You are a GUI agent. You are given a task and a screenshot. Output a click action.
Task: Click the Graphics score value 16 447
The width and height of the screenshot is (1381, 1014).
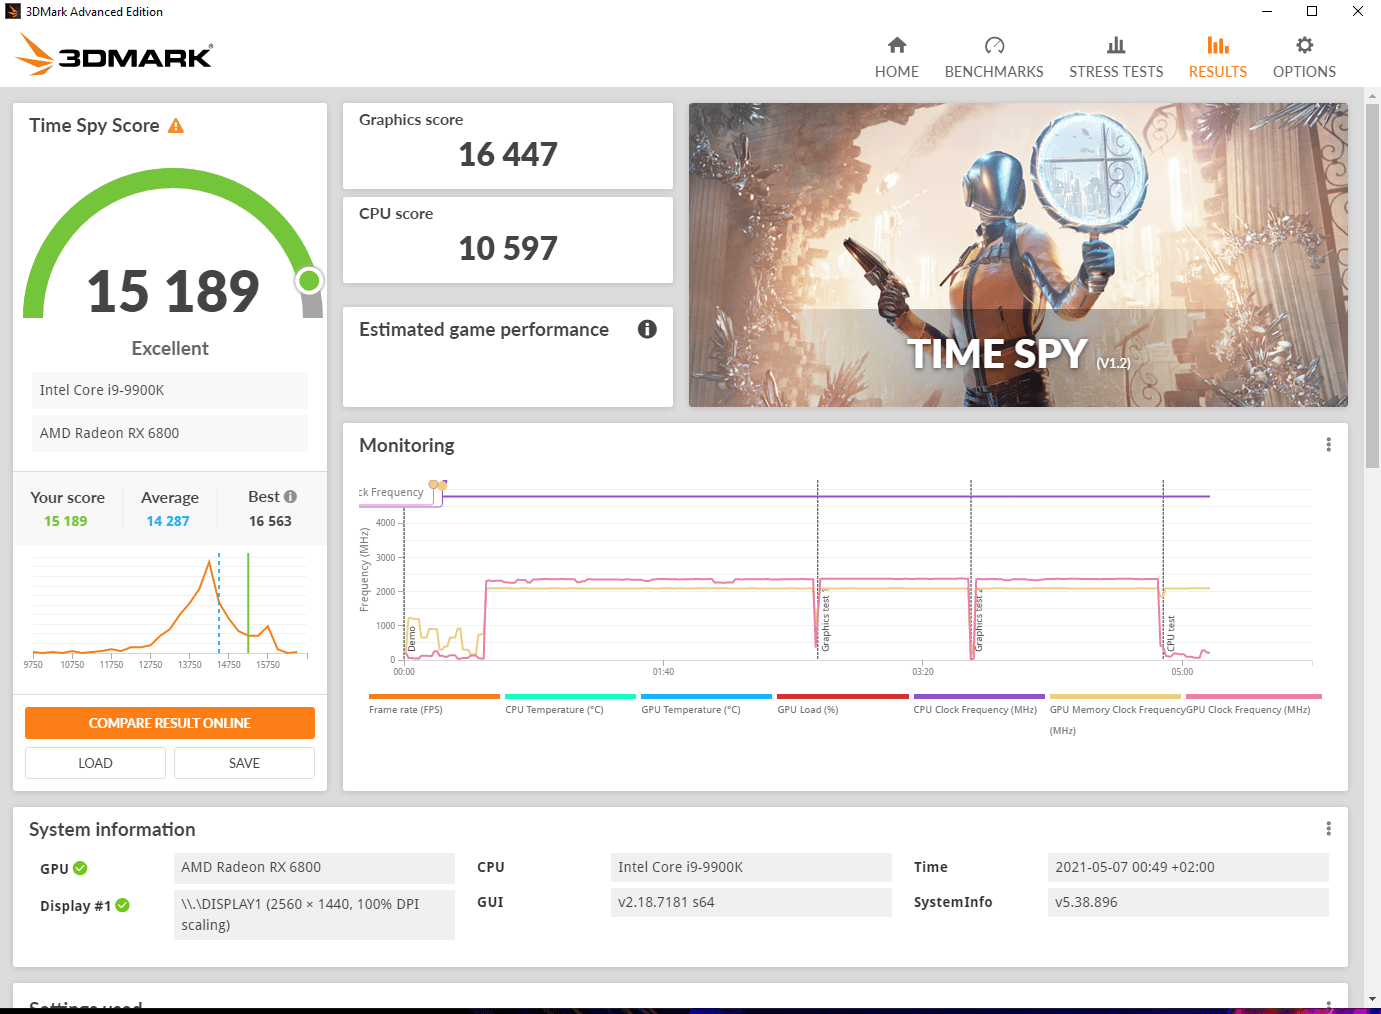click(x=508, y=155)
